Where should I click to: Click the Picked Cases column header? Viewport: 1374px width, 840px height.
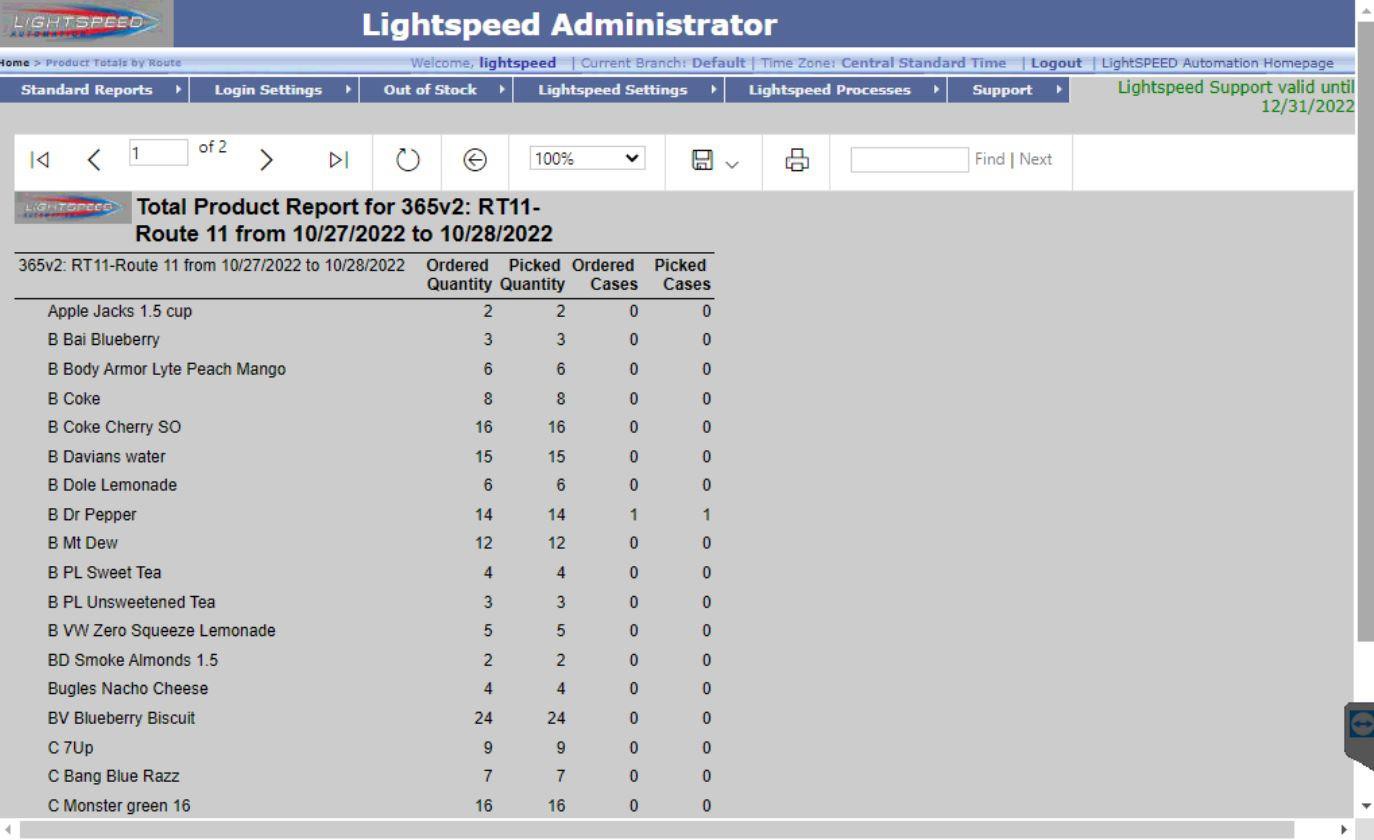682,275
